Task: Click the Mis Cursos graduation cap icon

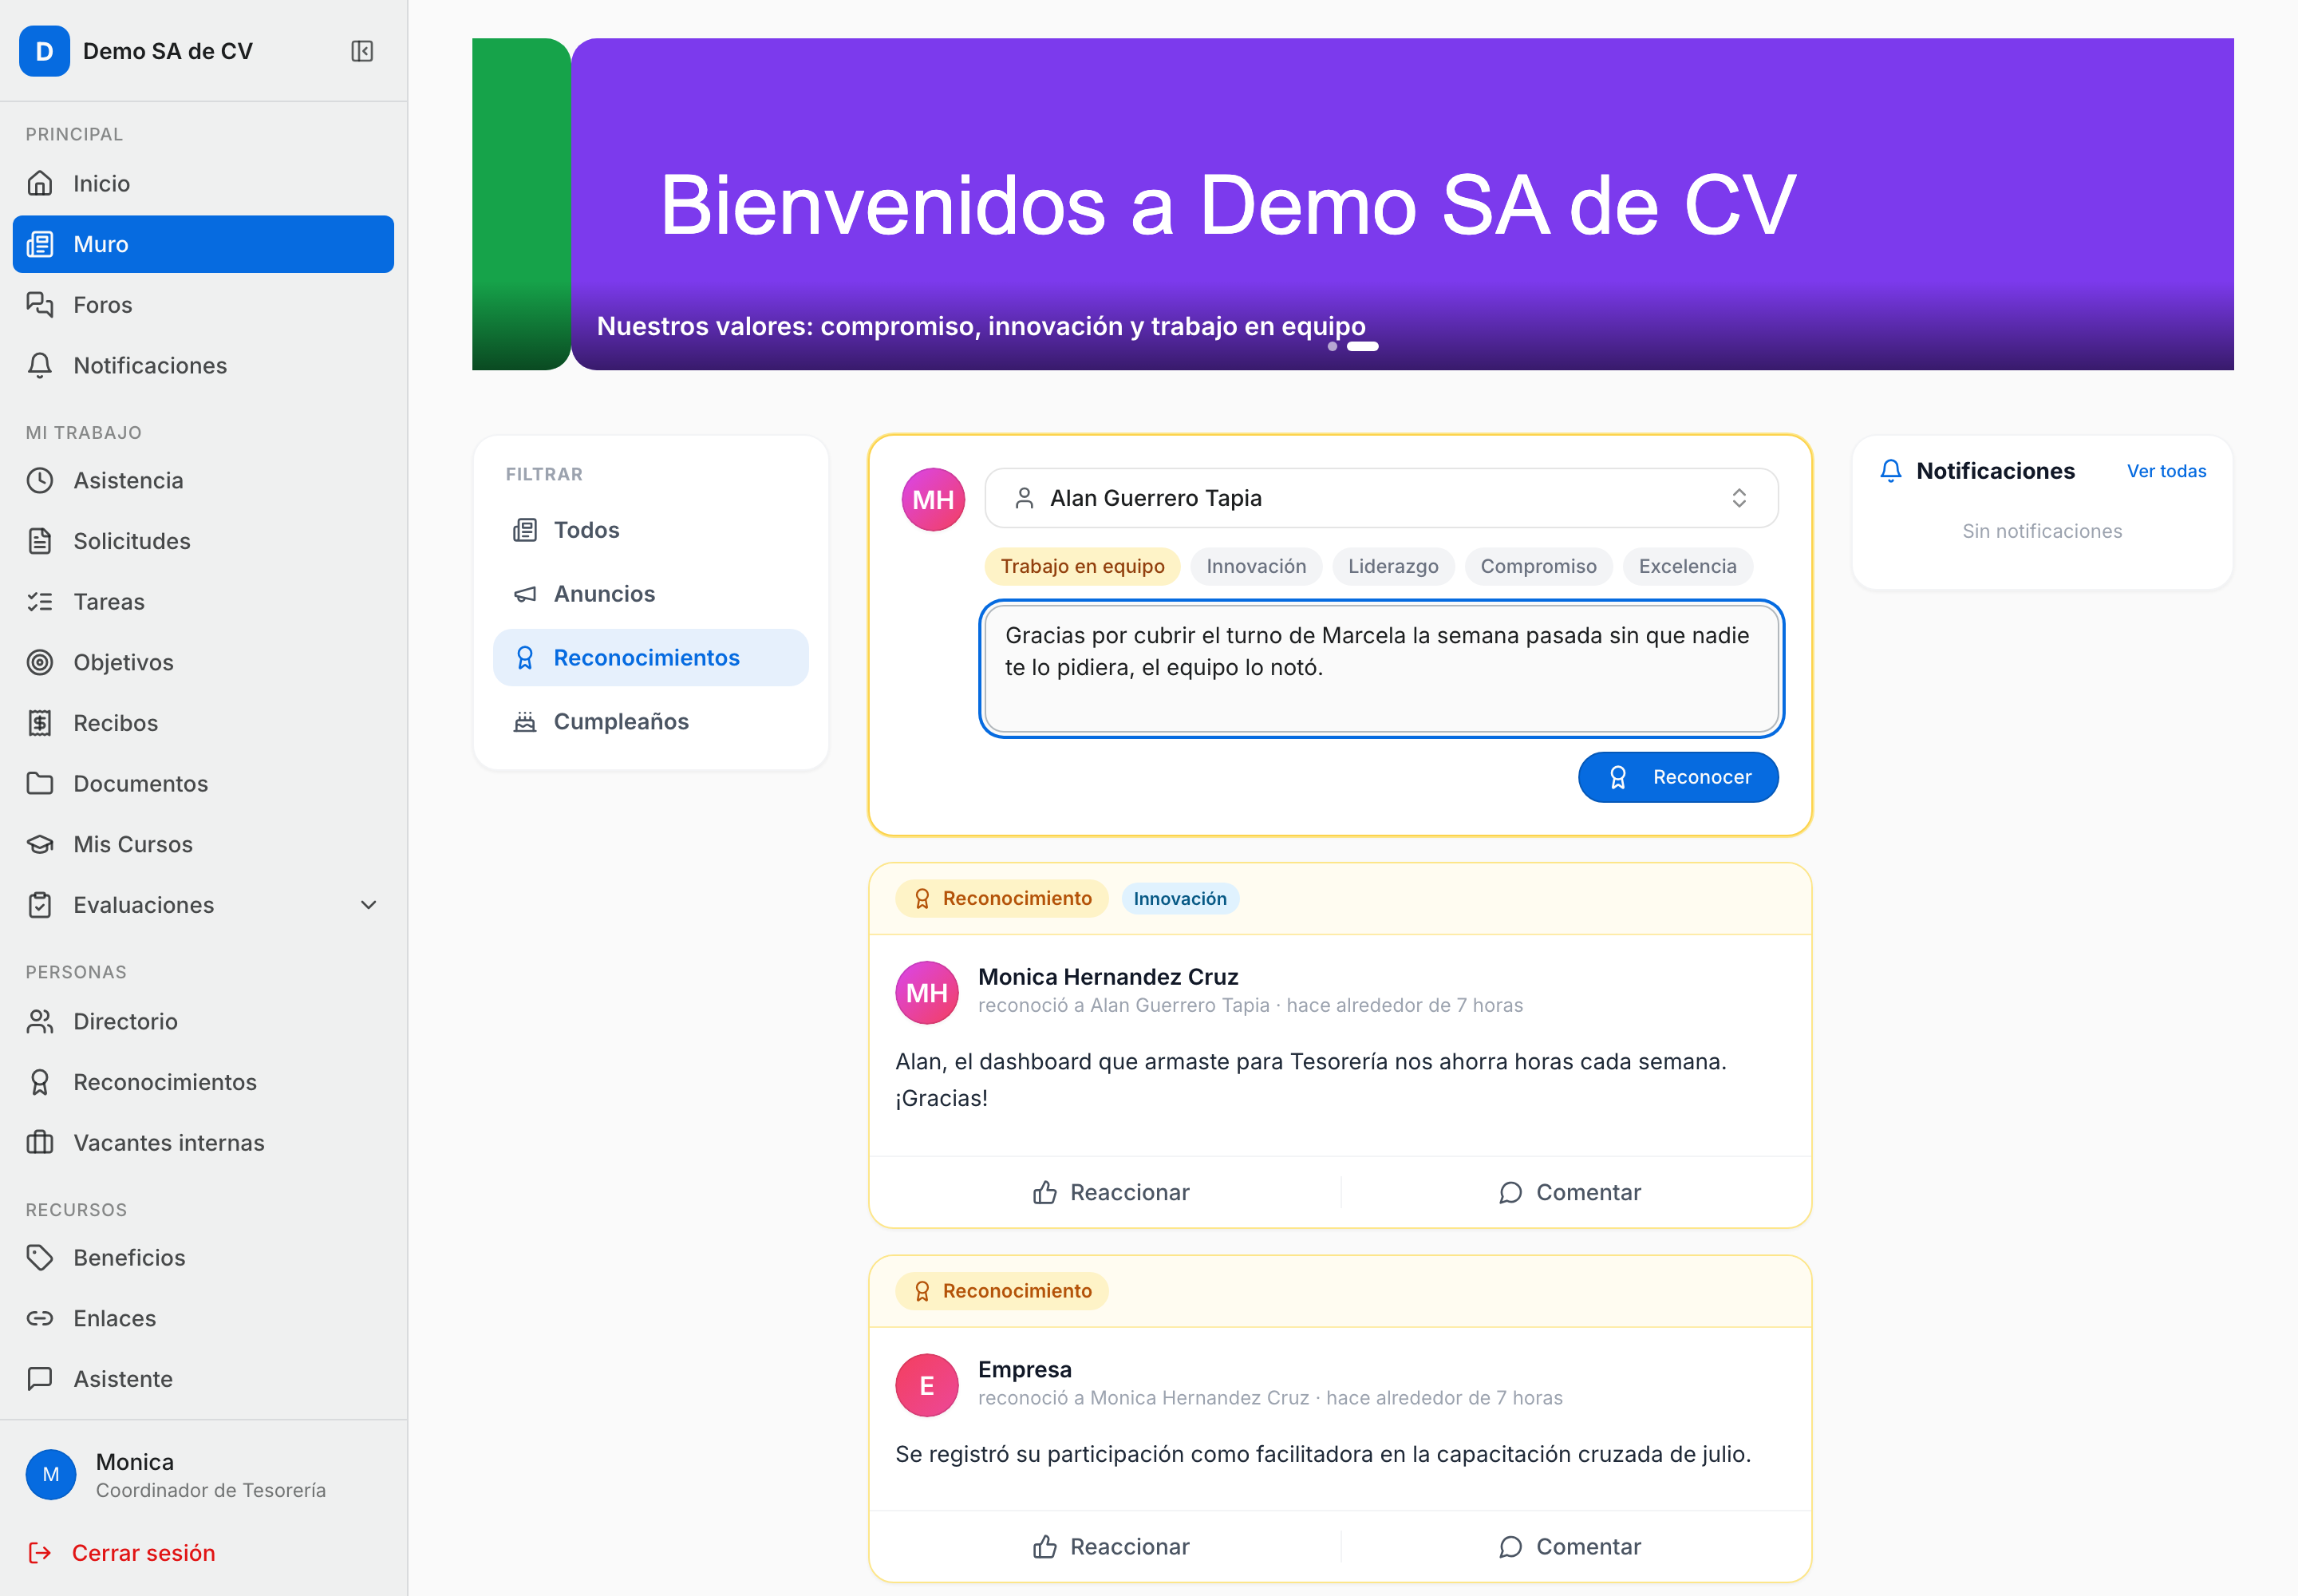Action: 40,844
